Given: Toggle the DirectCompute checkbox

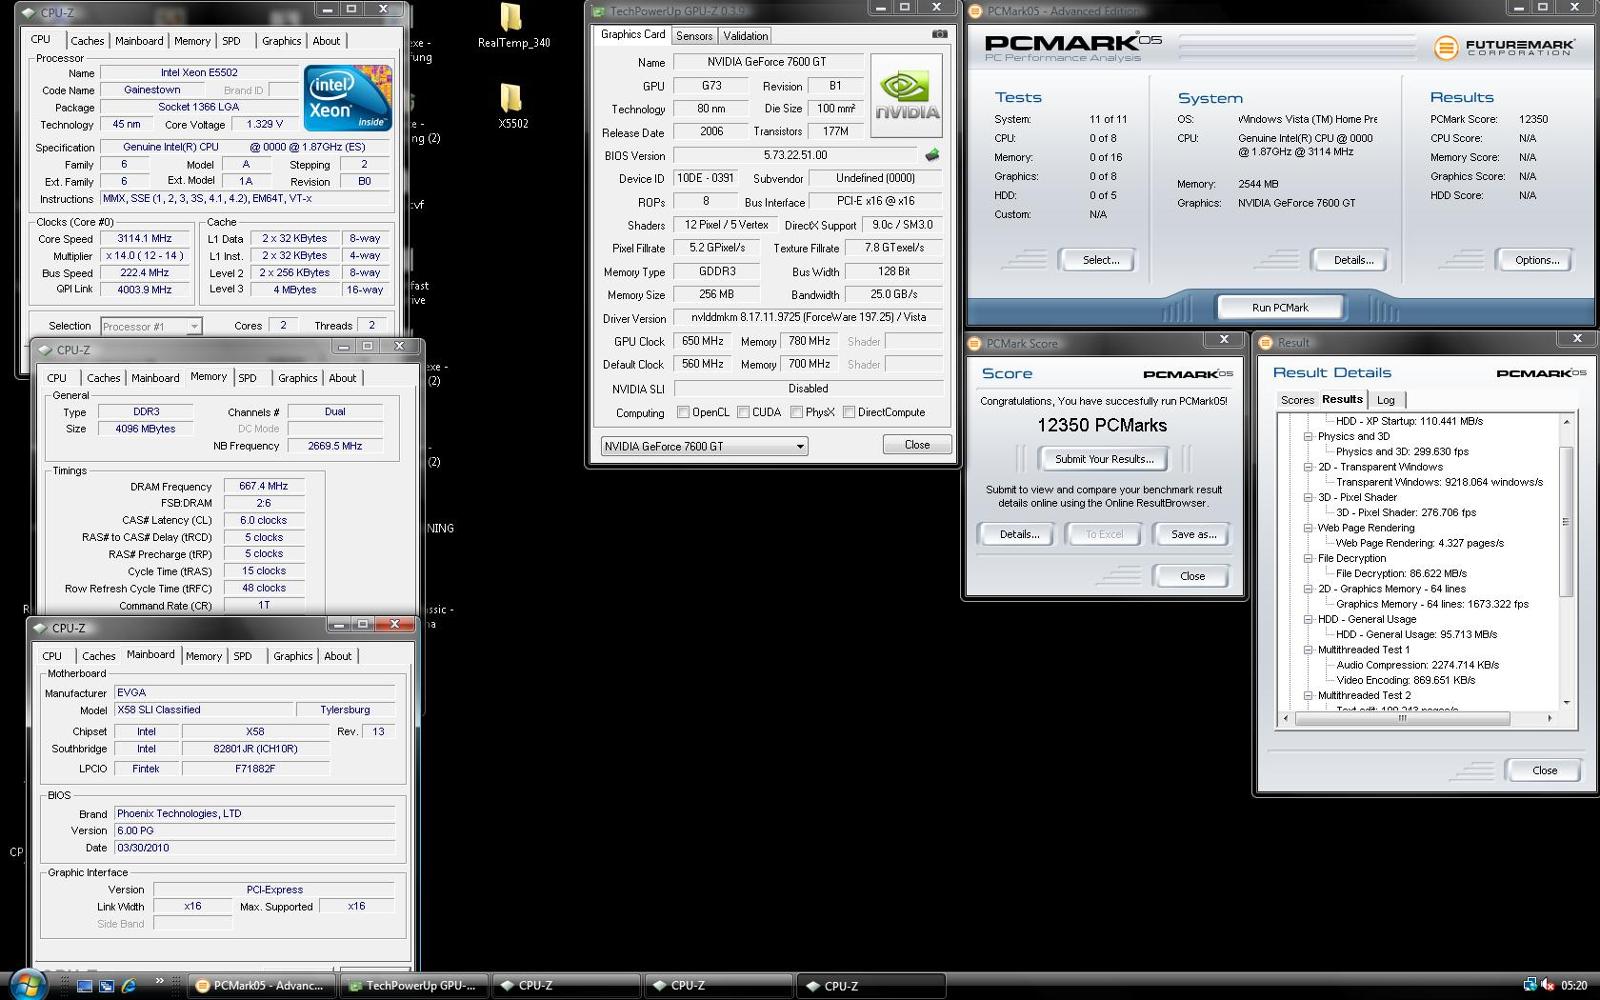Looking at the screenshot, I should coord(848,412).
